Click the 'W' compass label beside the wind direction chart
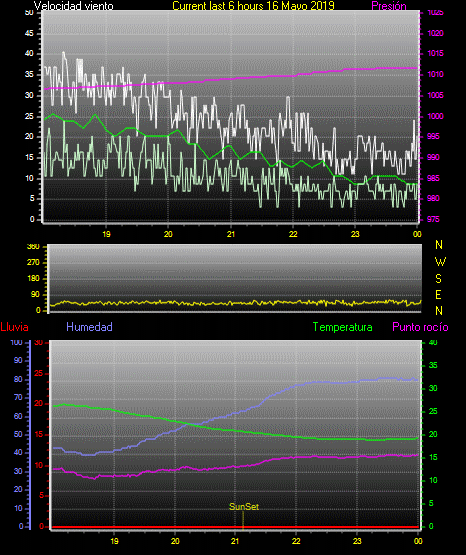466x555 pixels. coord(440,262)
